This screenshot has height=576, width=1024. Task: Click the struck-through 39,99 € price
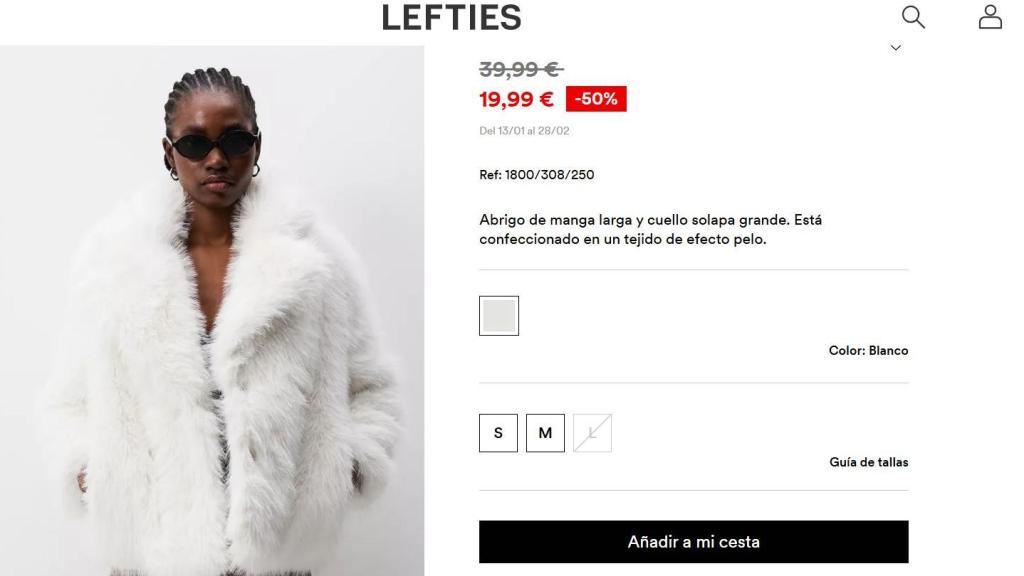(x=520, y=69)
